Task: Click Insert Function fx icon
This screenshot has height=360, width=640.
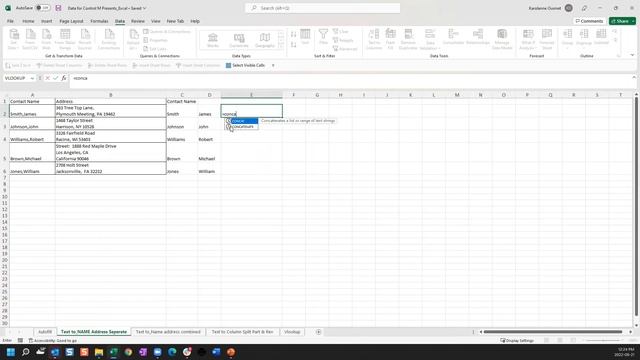Action: (x=64, y=78)
